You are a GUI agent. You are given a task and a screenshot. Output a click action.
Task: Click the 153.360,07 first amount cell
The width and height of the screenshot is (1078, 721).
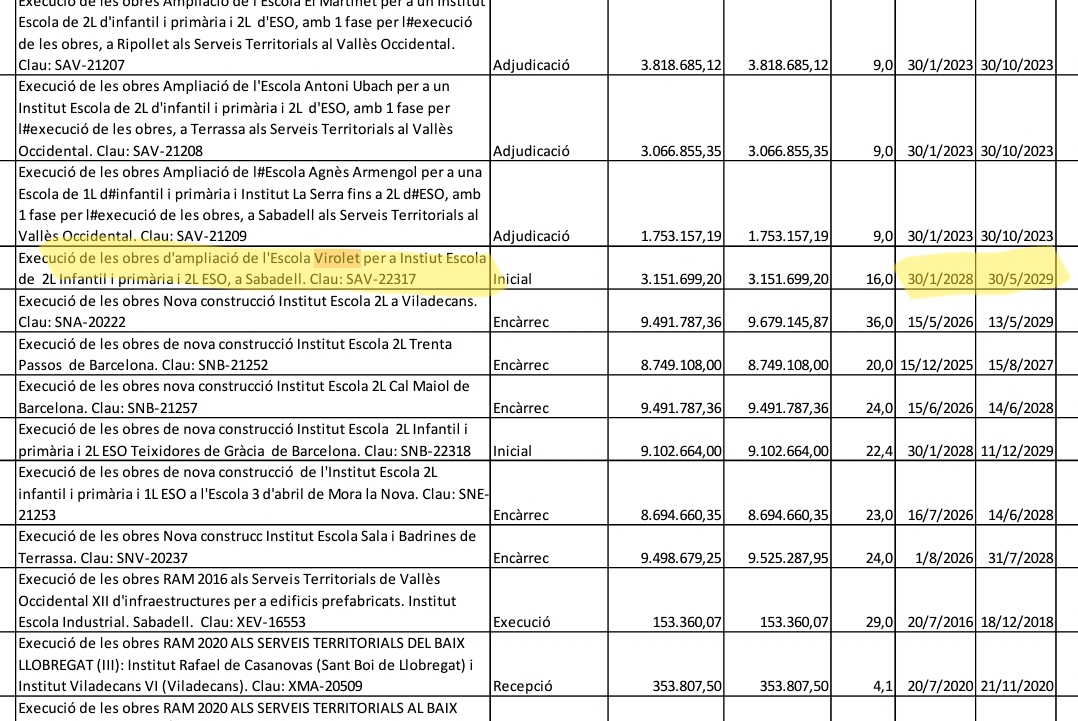click(687, 622)
